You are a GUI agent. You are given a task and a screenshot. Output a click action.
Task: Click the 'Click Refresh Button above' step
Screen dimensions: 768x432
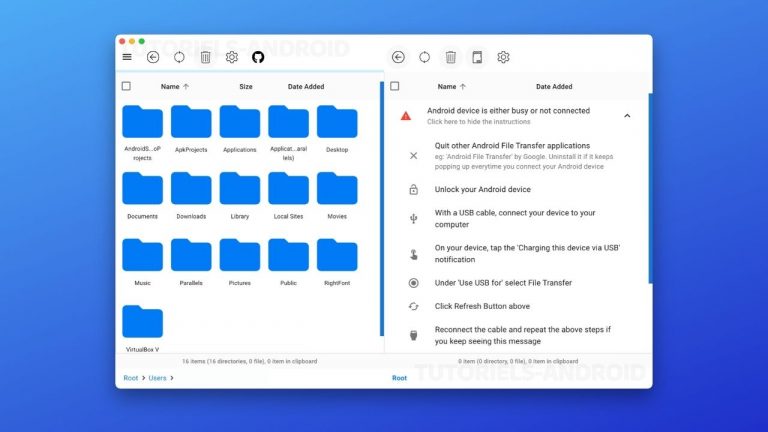[482, 306]
